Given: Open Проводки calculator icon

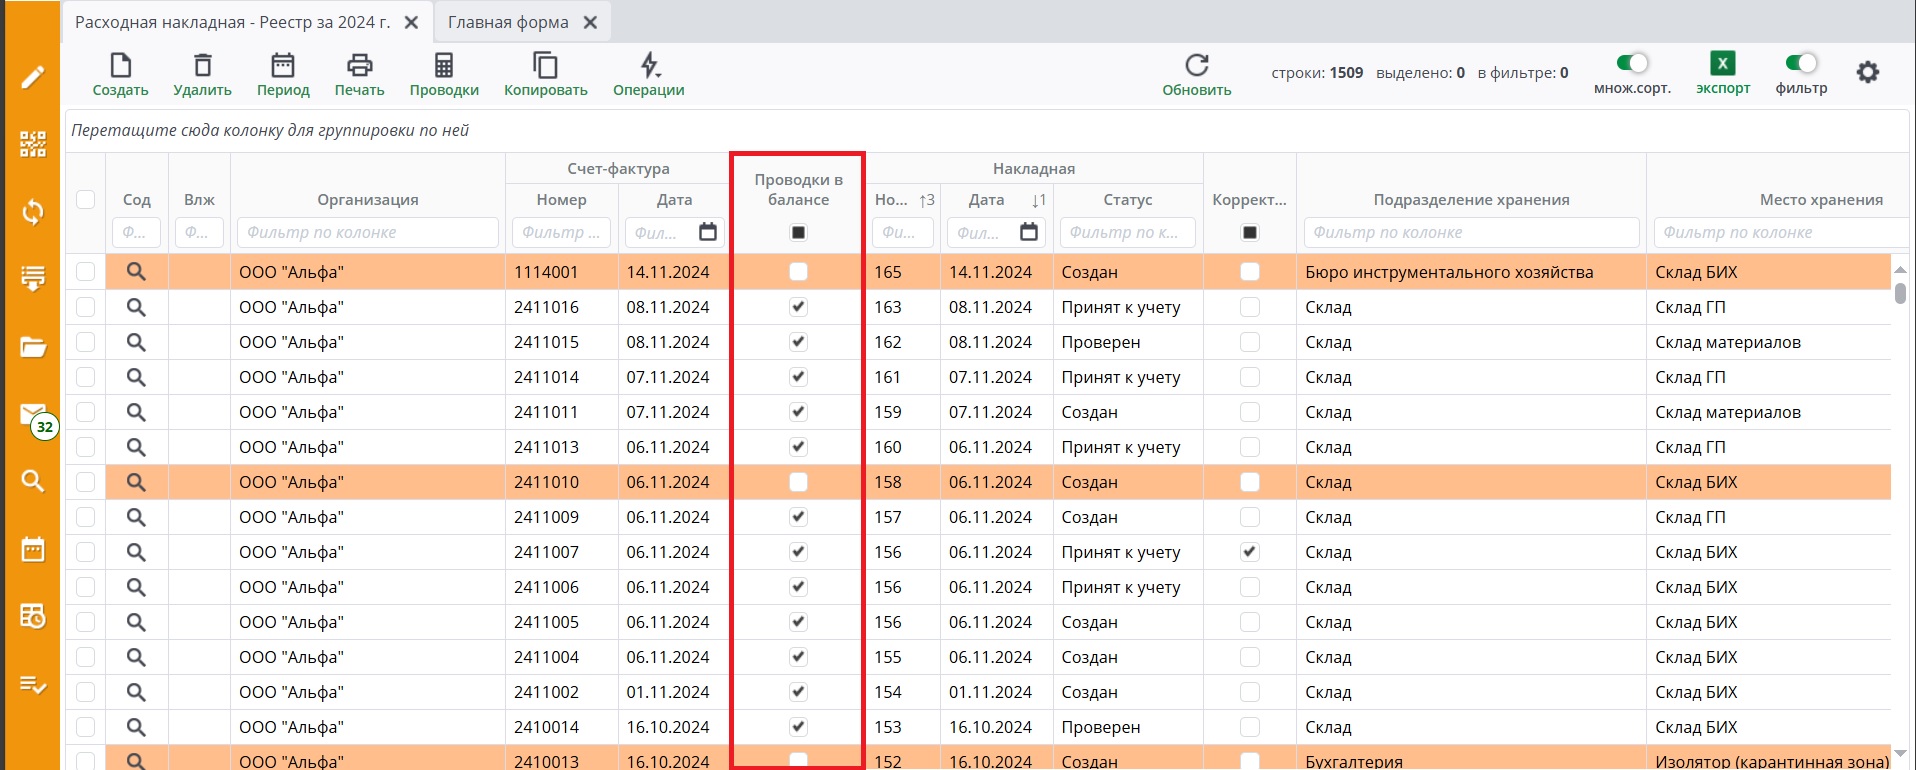Looking at the screenshot, I should (444, 67).
